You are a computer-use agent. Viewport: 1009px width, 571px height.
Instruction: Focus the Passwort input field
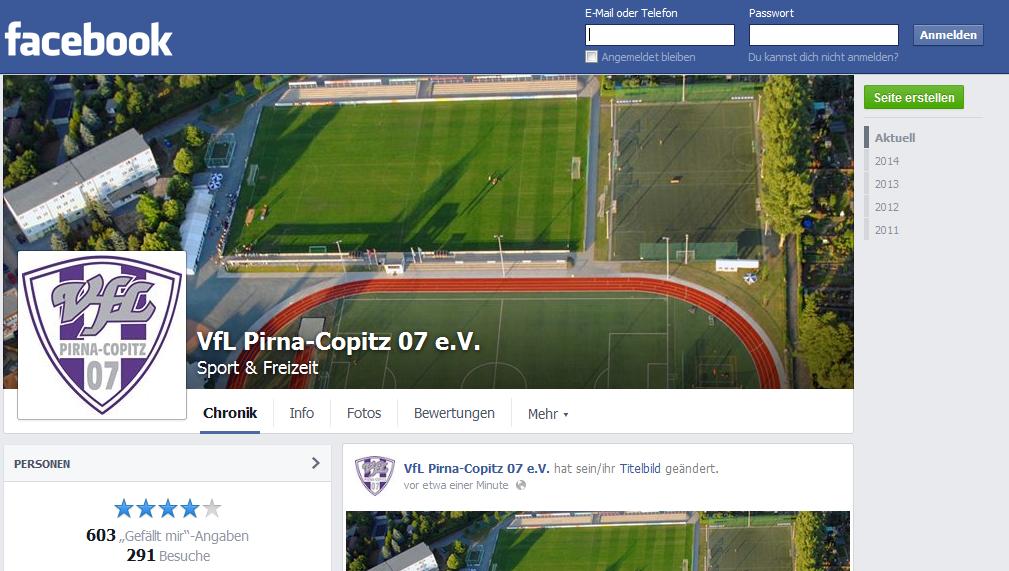[824, 35]
